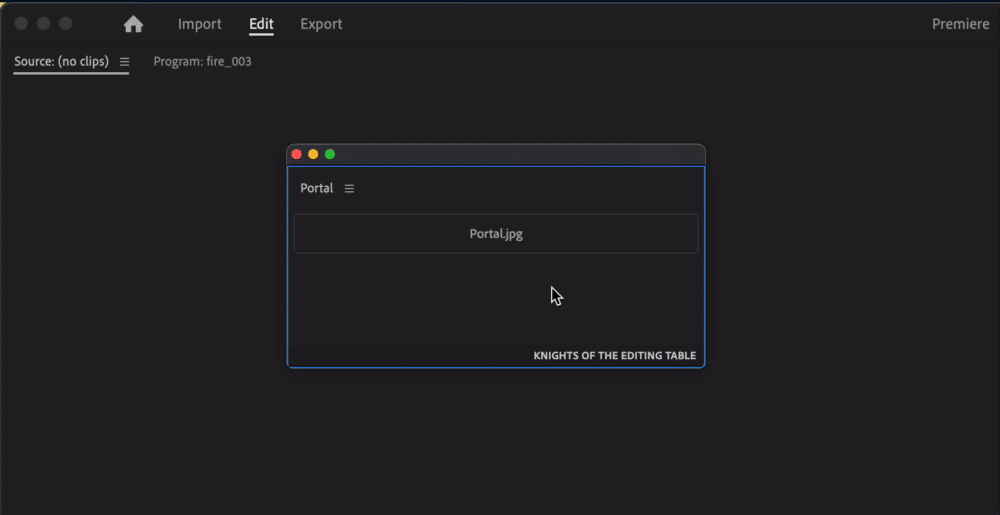This screenshot has width=1000, height=515.
Task: Go to the Home screen icon
Action: click(x=133, y=25)
